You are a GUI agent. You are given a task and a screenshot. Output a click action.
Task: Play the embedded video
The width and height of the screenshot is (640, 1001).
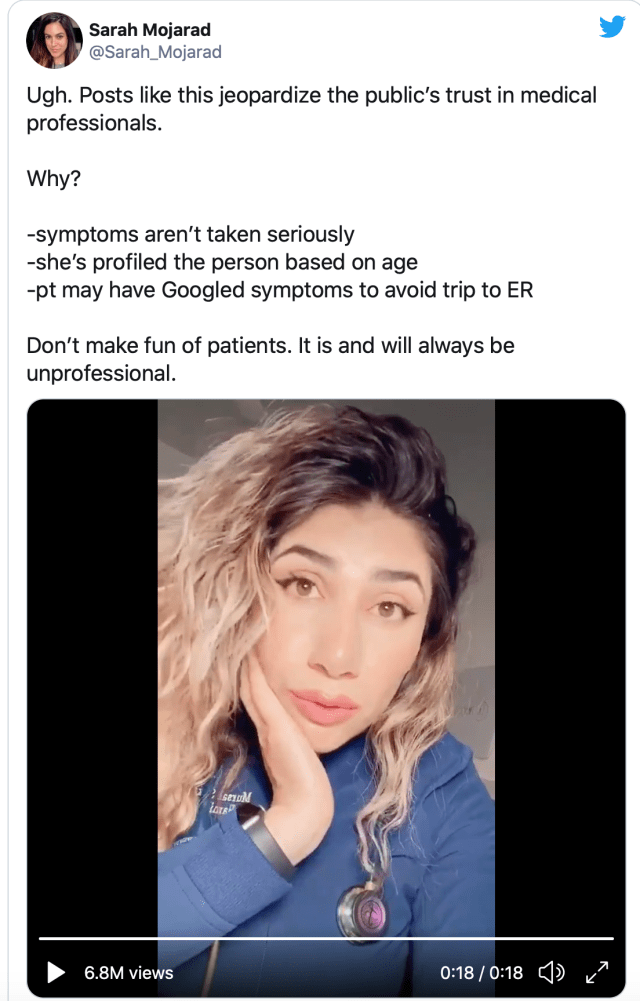(x=56, y=972)
